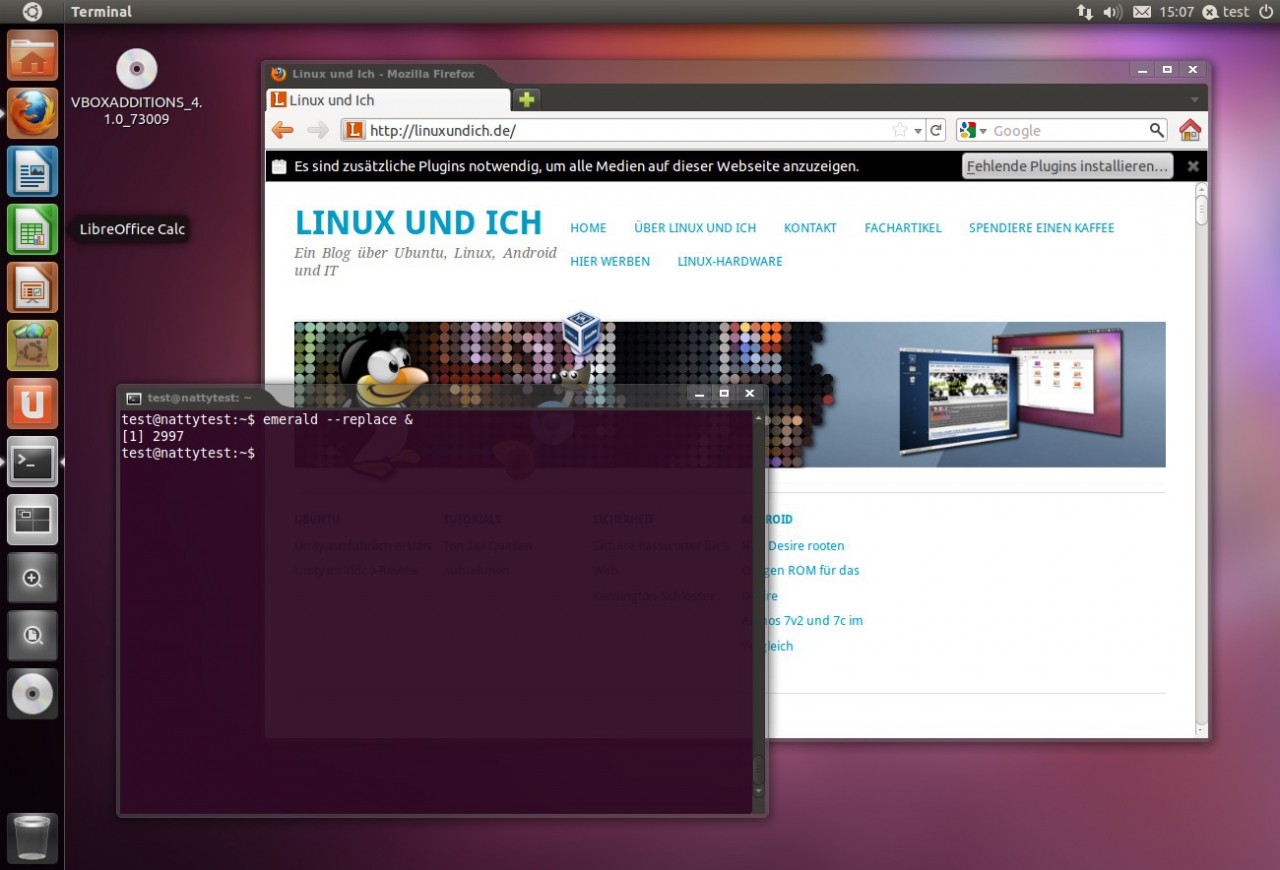The width and height of the screenshot is (1280, 870).
Task: Open LibreOffice Writer from the launcher
Action: (x=33, y=171)
